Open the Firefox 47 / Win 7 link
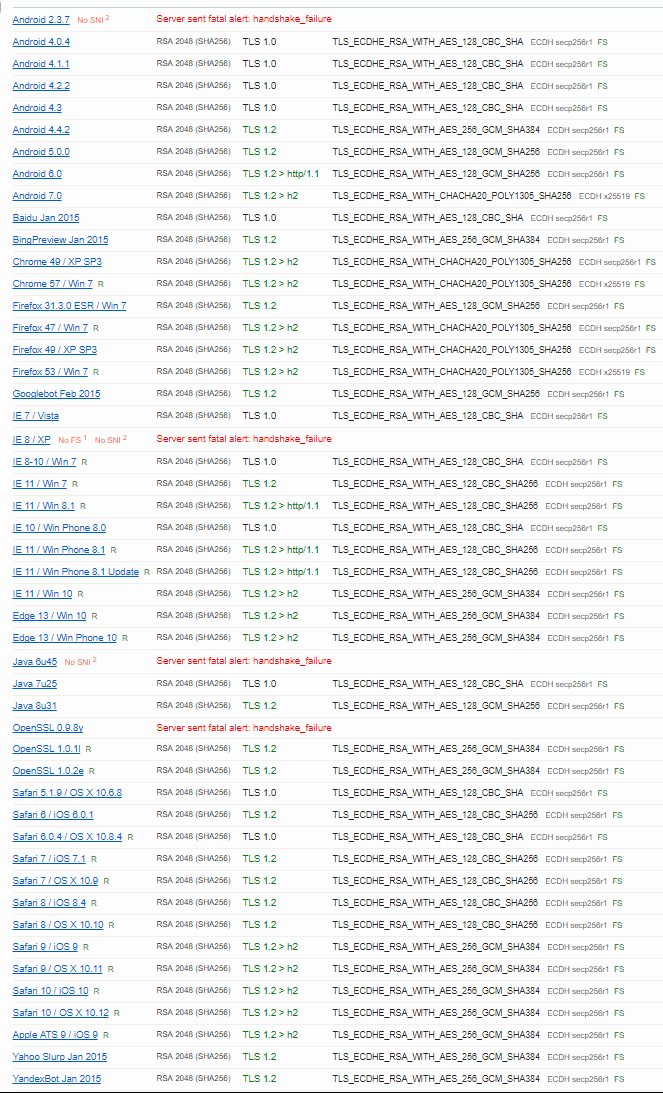 pyautogui.click(x=50, y=327)
